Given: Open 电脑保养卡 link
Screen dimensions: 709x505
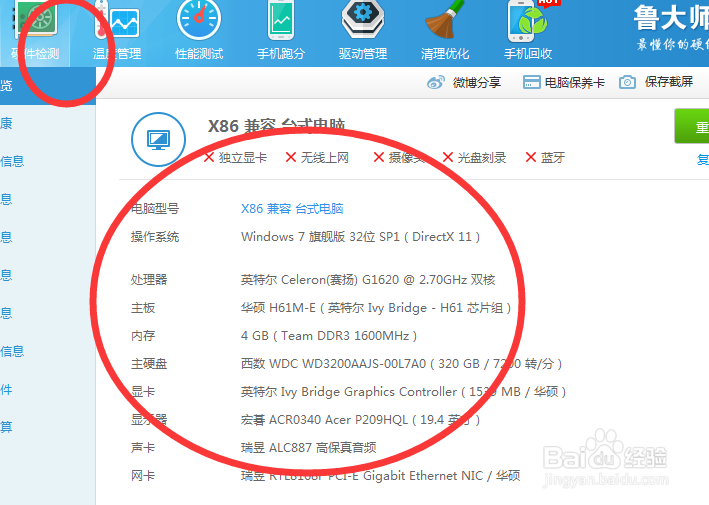Looking at the screenshot, I should [574, 82].
